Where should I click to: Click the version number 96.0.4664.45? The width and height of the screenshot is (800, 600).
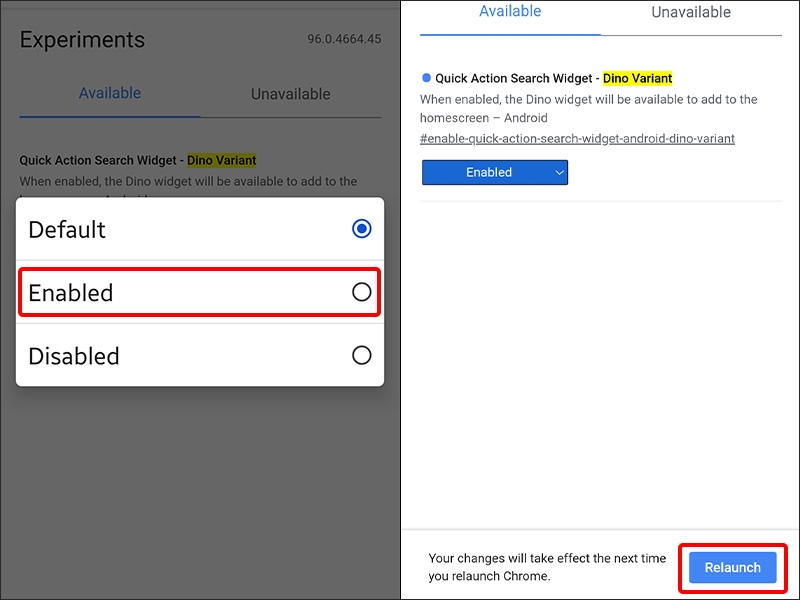[x=344, y=40]
